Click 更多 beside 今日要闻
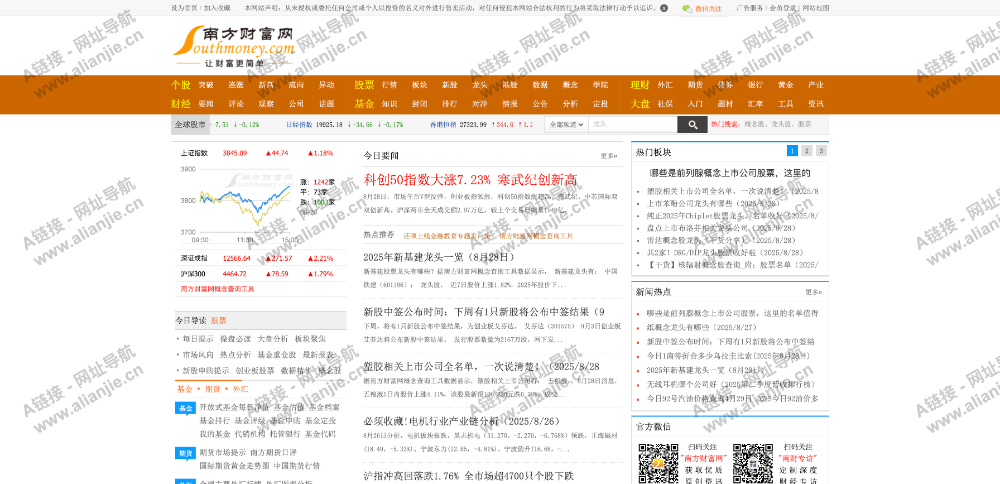Image resolution: width=1000 pixels, height=484 pixels. (608, 156)
